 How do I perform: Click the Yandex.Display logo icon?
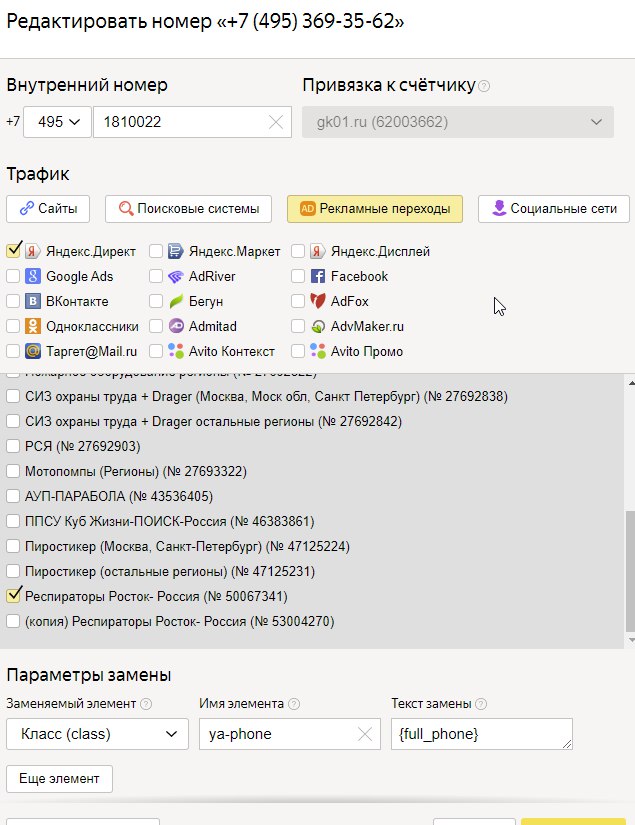(317, 251)
